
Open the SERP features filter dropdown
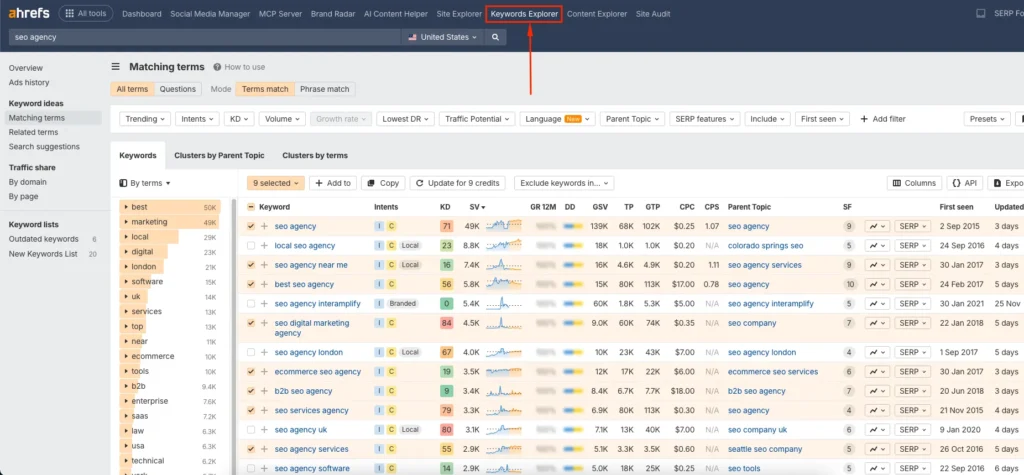click(x=705, y=119)
